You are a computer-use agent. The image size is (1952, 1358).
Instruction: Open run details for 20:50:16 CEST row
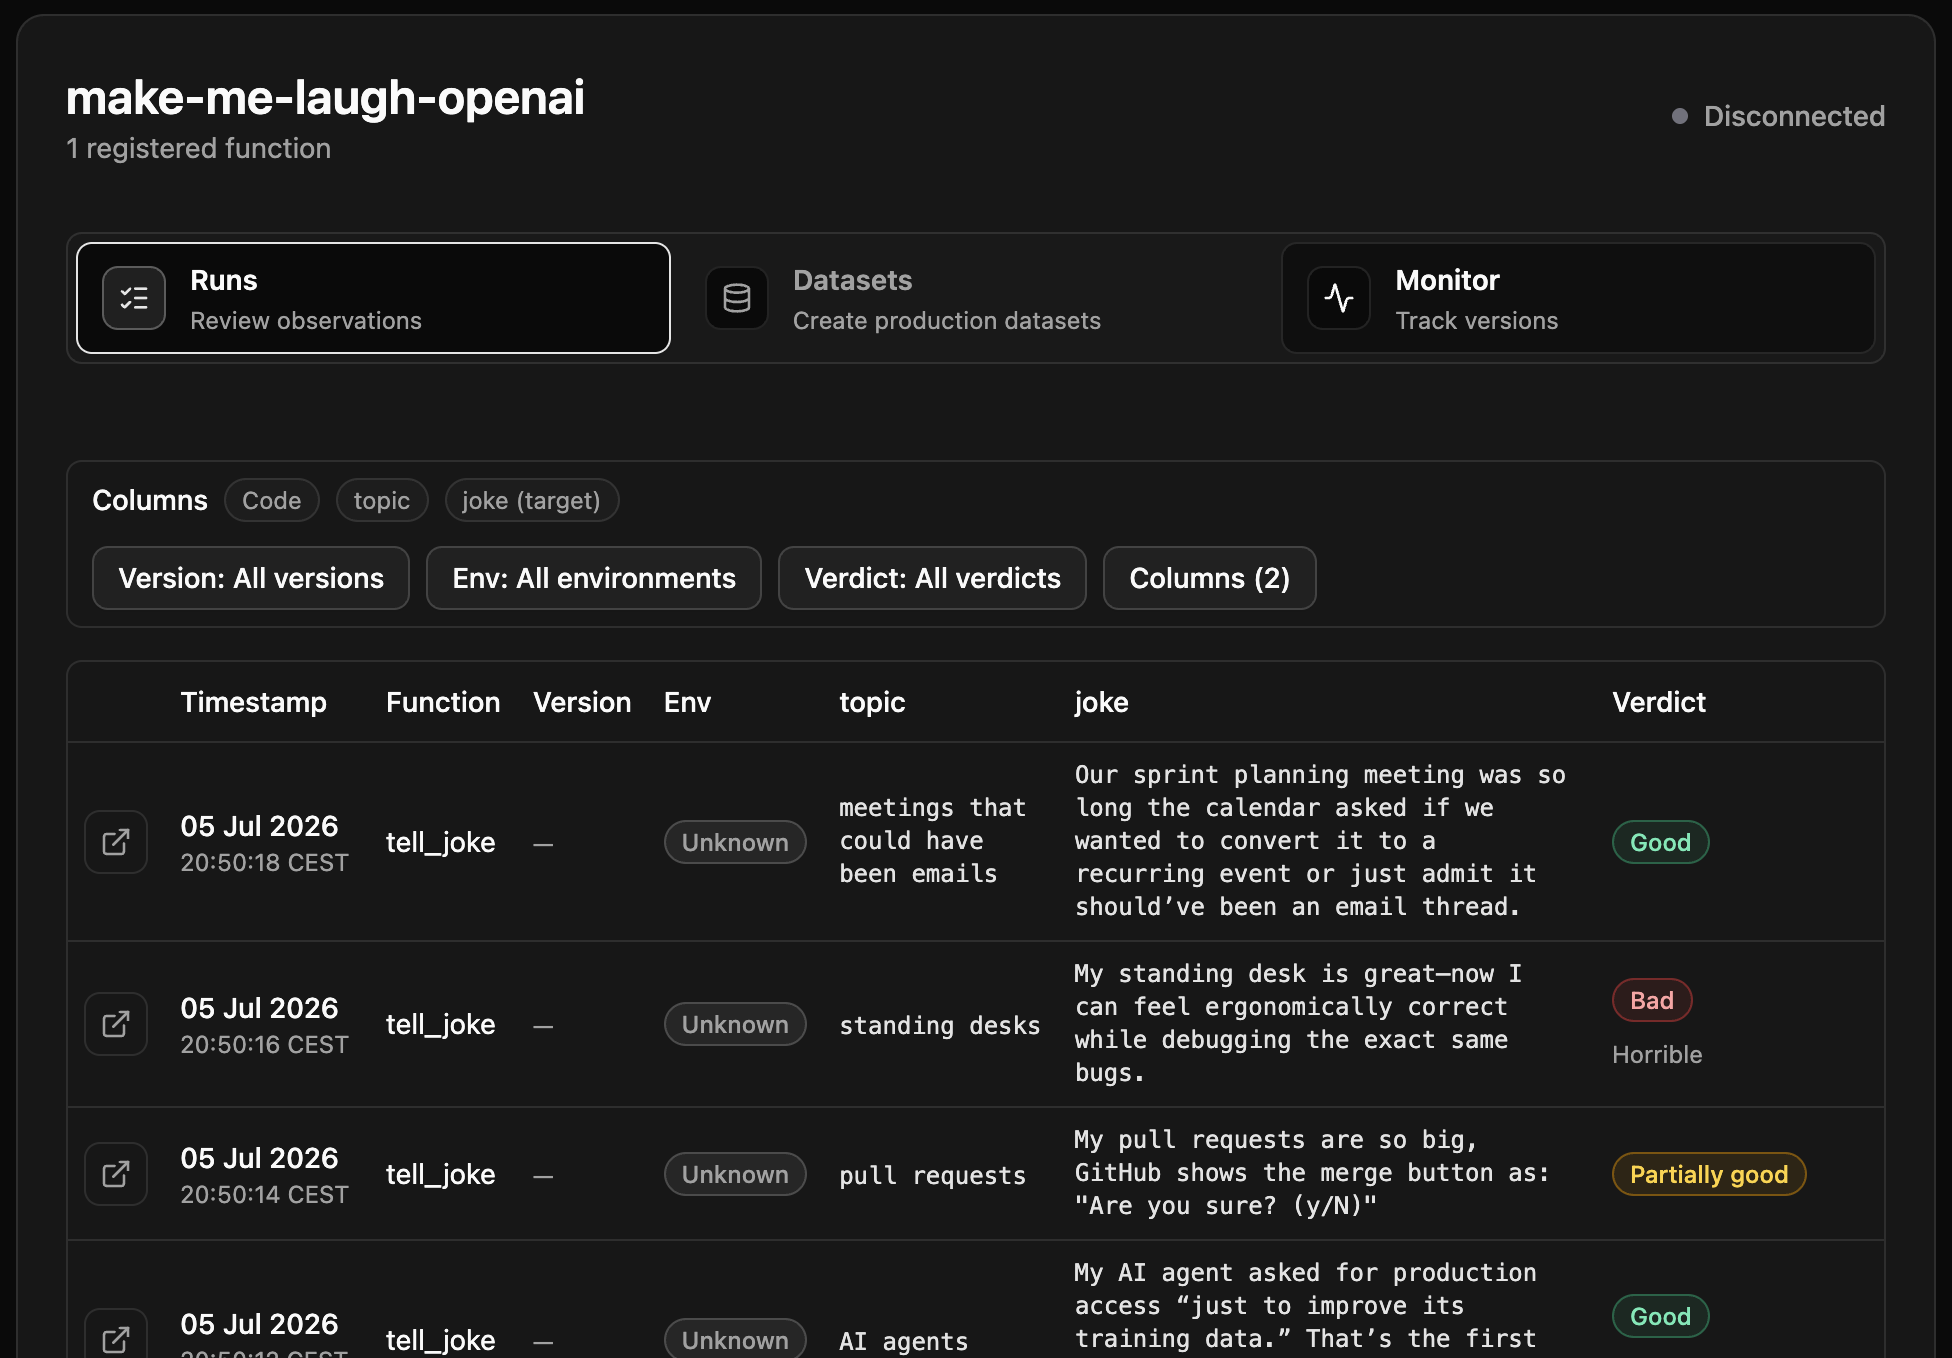[116, 1024]
